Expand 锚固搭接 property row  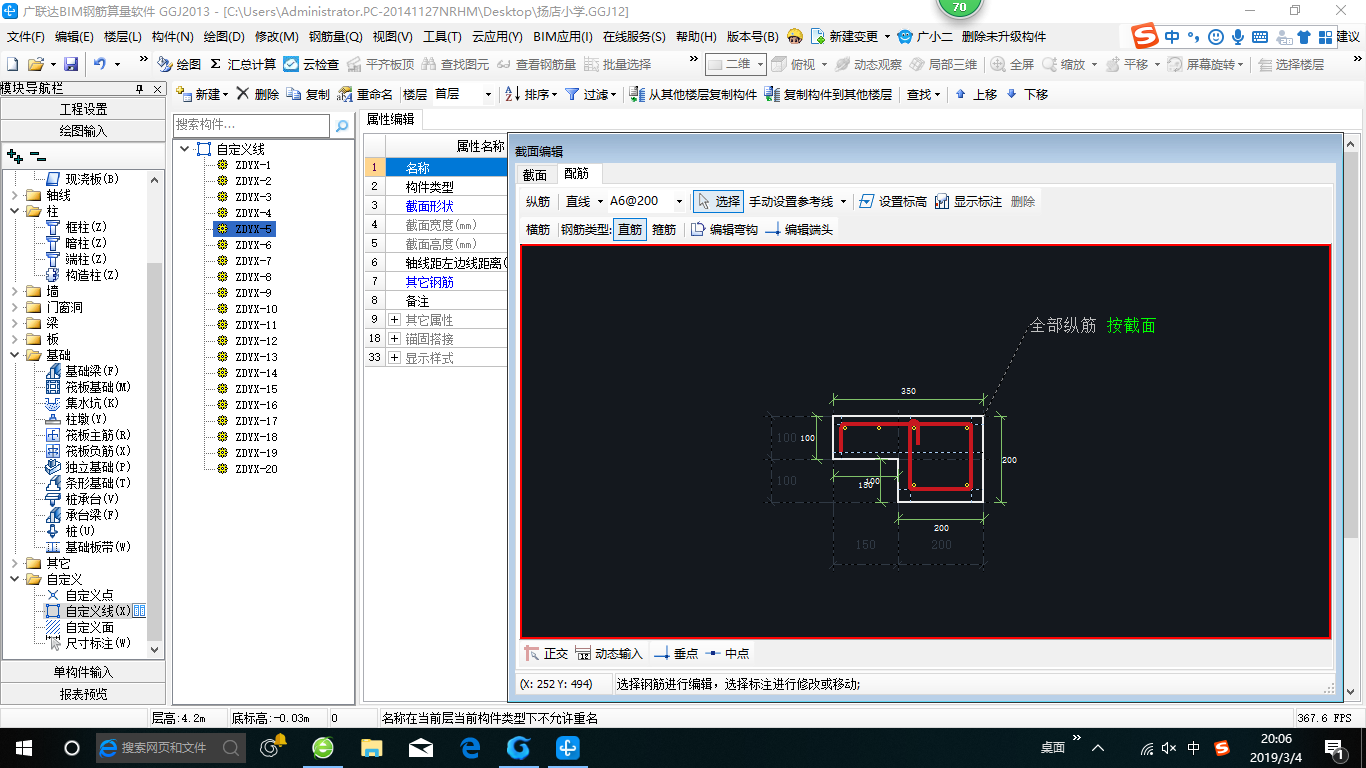pyautogui.click(x=394, y=339)
